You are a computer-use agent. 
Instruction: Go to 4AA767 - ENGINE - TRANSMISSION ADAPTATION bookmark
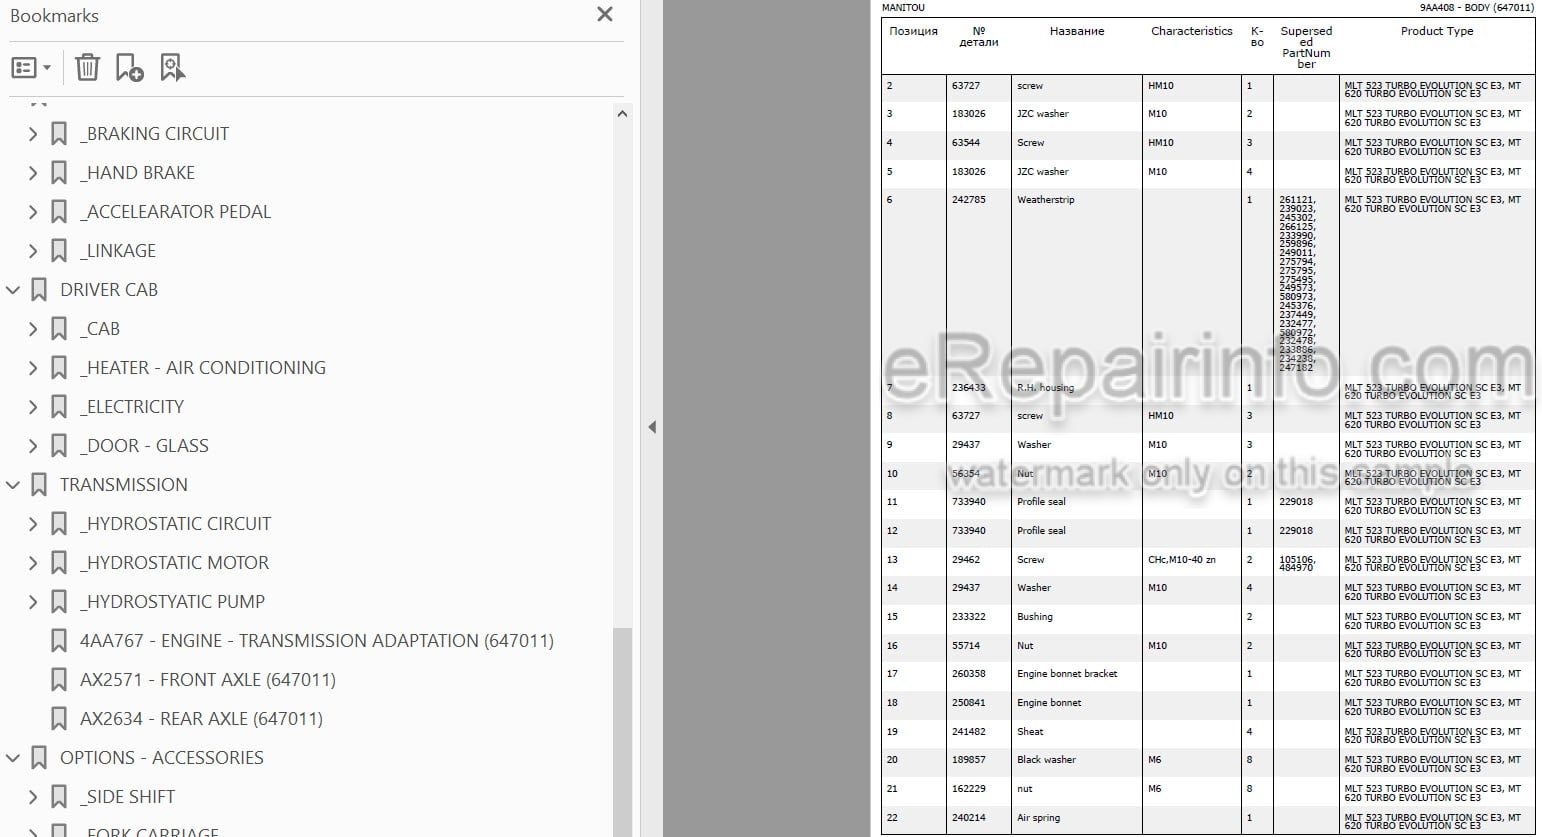317,640
